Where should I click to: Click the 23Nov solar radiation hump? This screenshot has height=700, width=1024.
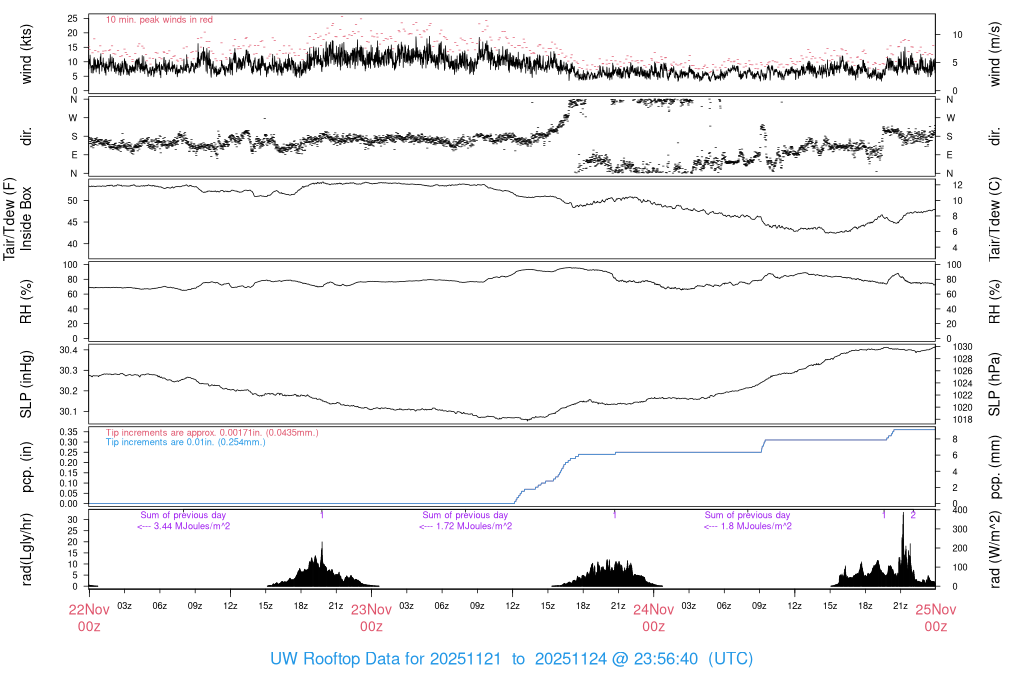(609, 573)
